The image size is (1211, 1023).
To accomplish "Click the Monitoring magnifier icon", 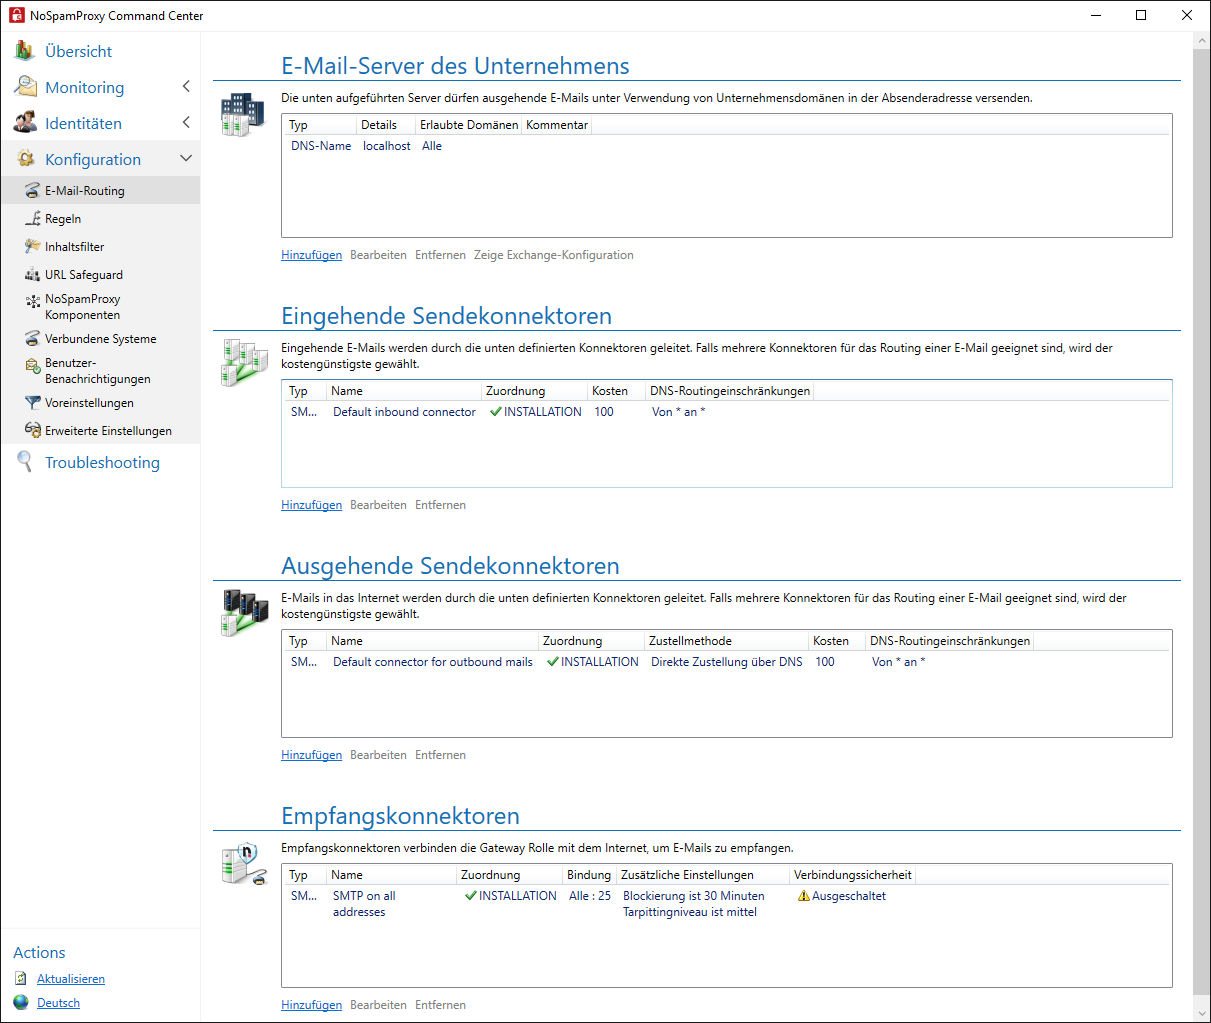I will point(25,87).
